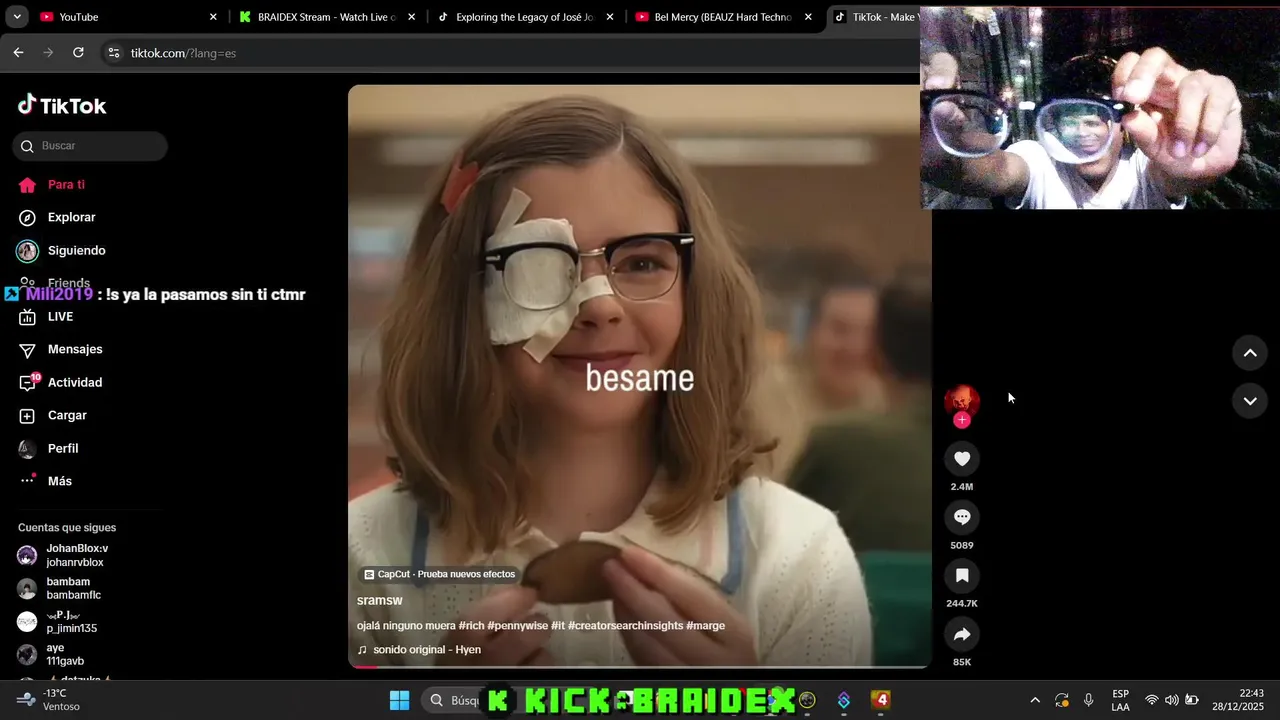Open the Explorar page
Screen dimensions: 1280x720
[x=71, y=217]
